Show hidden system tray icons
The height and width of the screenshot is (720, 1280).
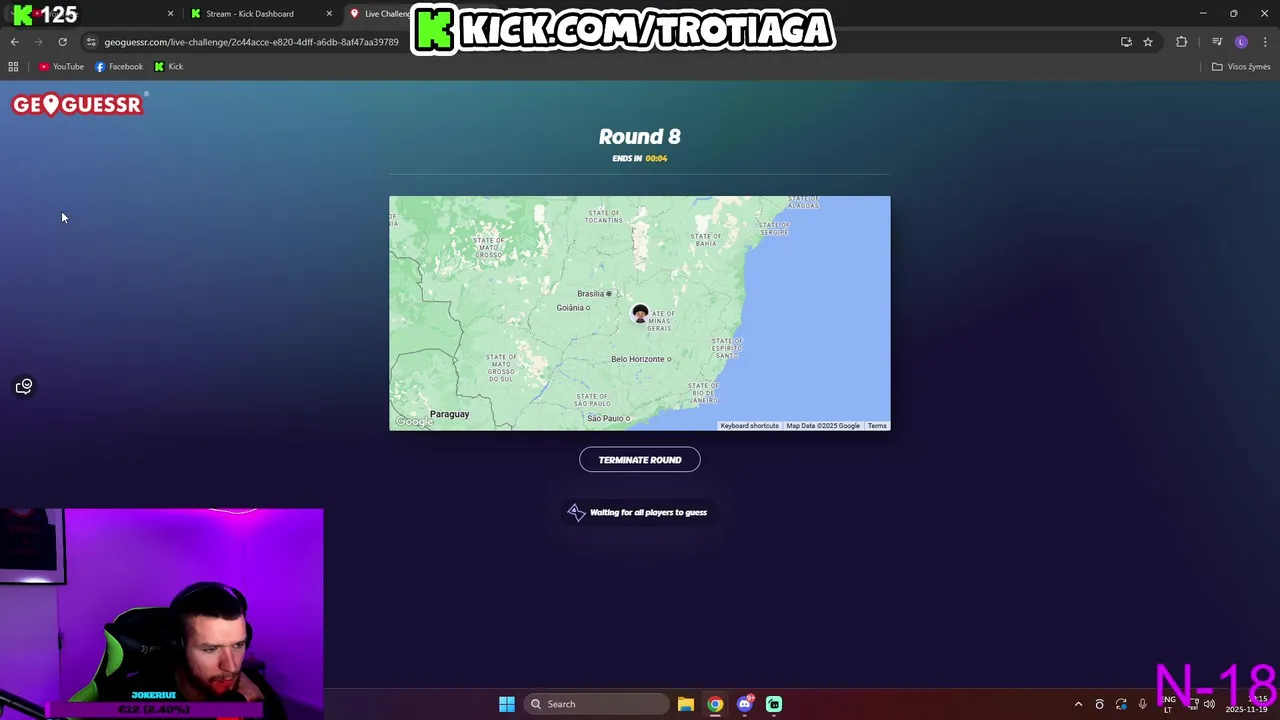(1078, 704)
